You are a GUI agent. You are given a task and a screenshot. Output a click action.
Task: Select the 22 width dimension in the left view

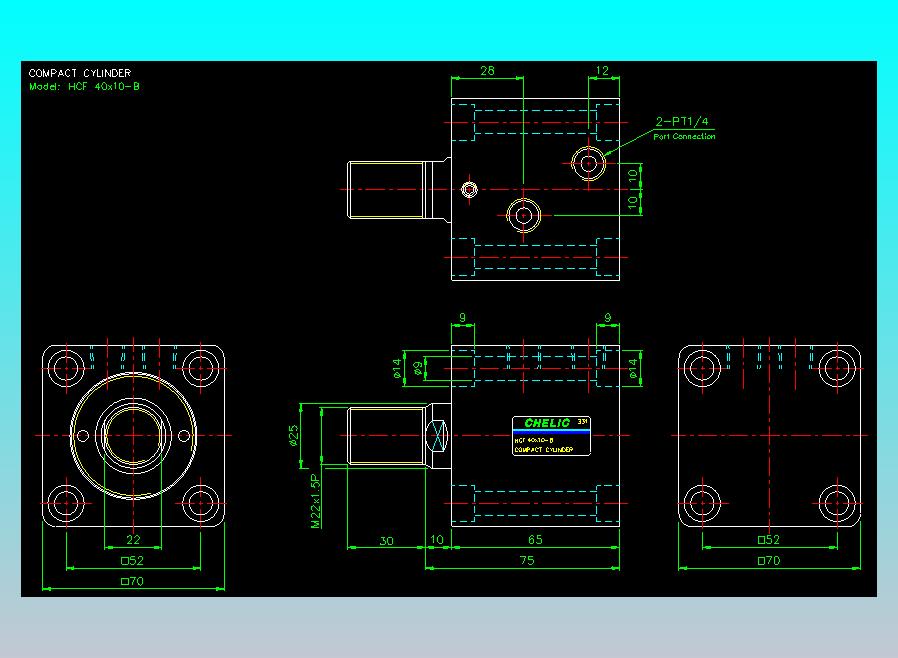(x=133, y=539)
